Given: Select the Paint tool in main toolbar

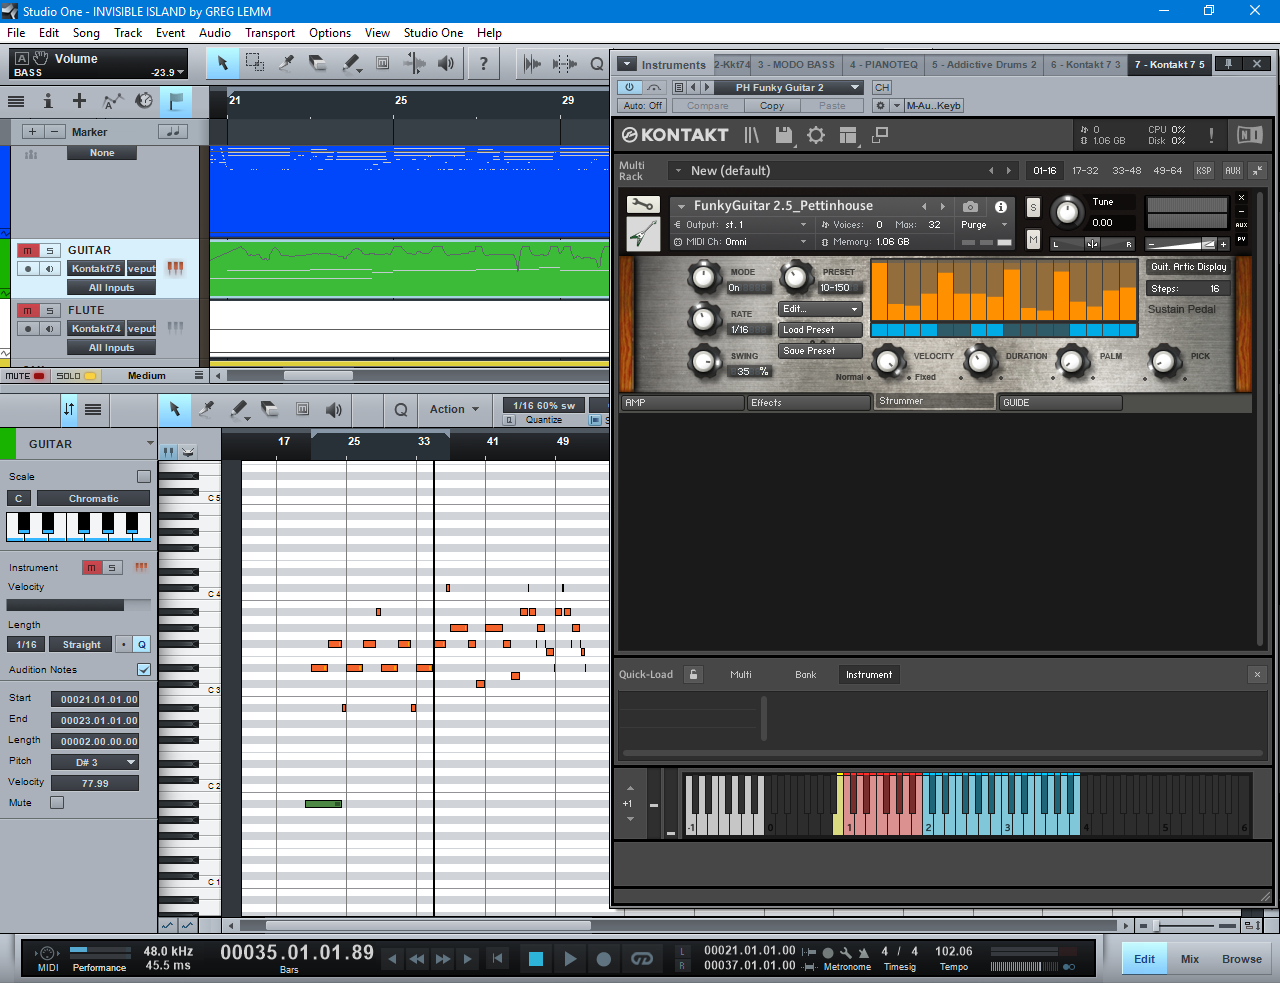Looking at the screenshot, I should point(350,63).
